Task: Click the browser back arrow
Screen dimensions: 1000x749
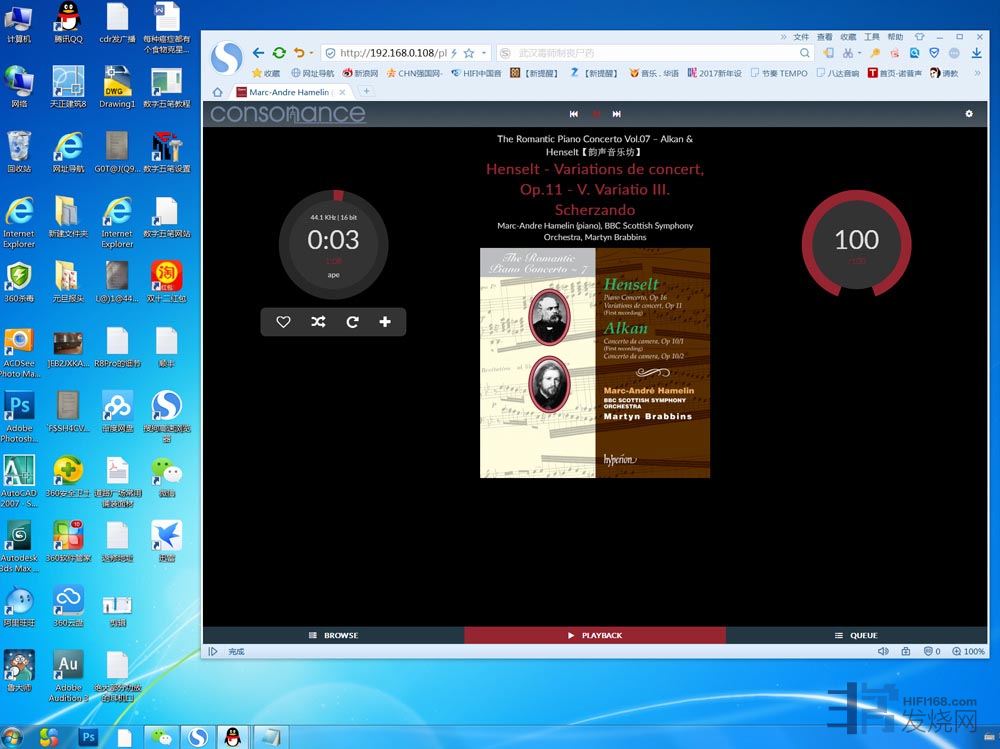Action: (258, 53)
